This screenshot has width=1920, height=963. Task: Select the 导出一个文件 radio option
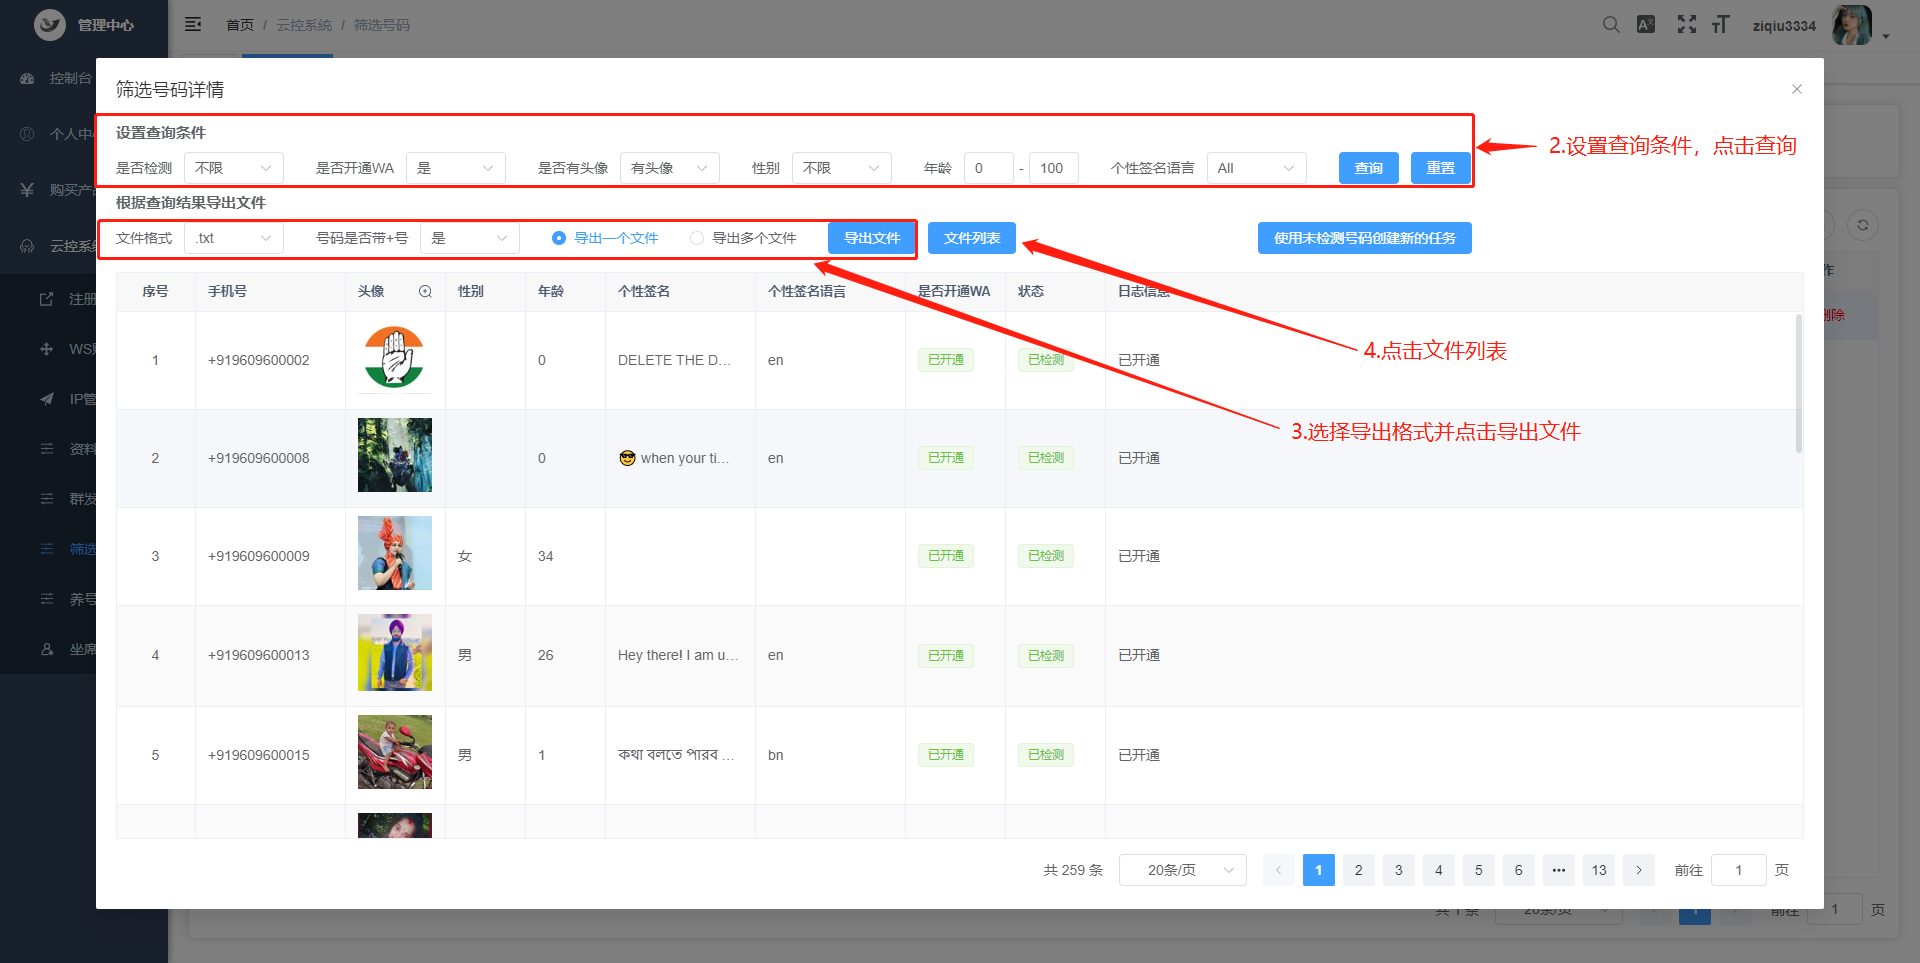tap(559, 238)
